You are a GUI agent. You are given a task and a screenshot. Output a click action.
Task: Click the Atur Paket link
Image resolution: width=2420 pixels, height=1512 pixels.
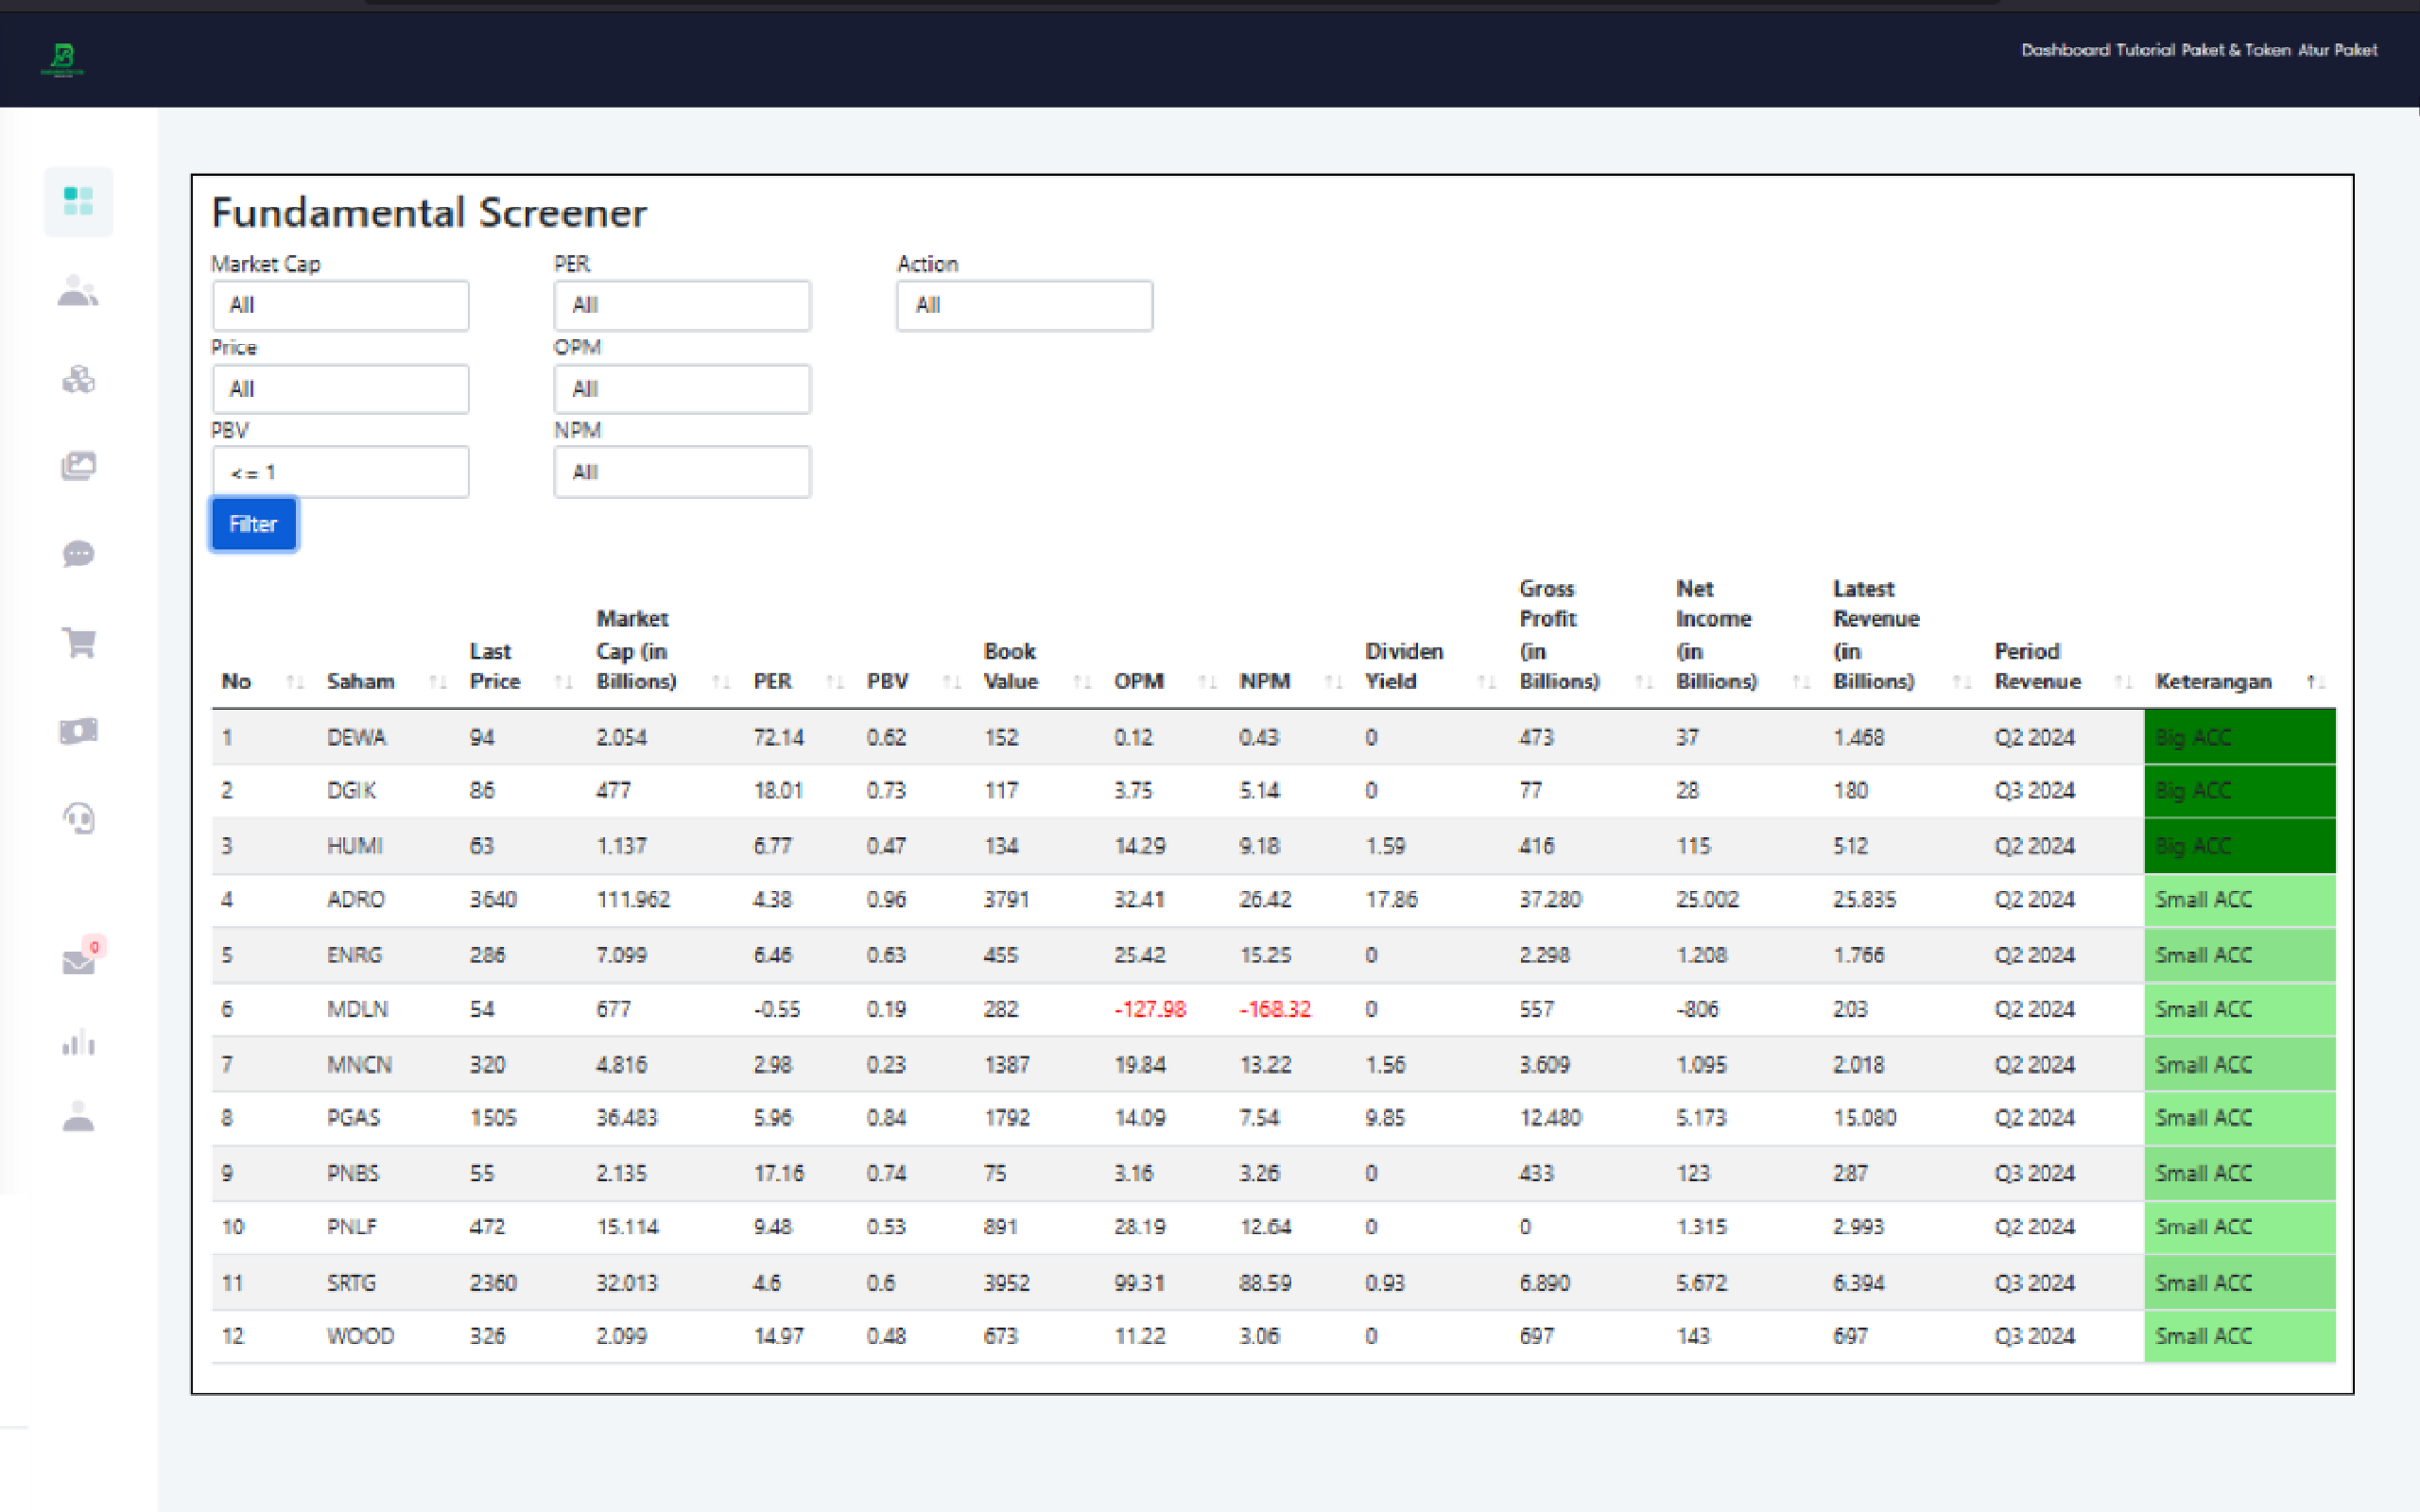pos(2337,50)
